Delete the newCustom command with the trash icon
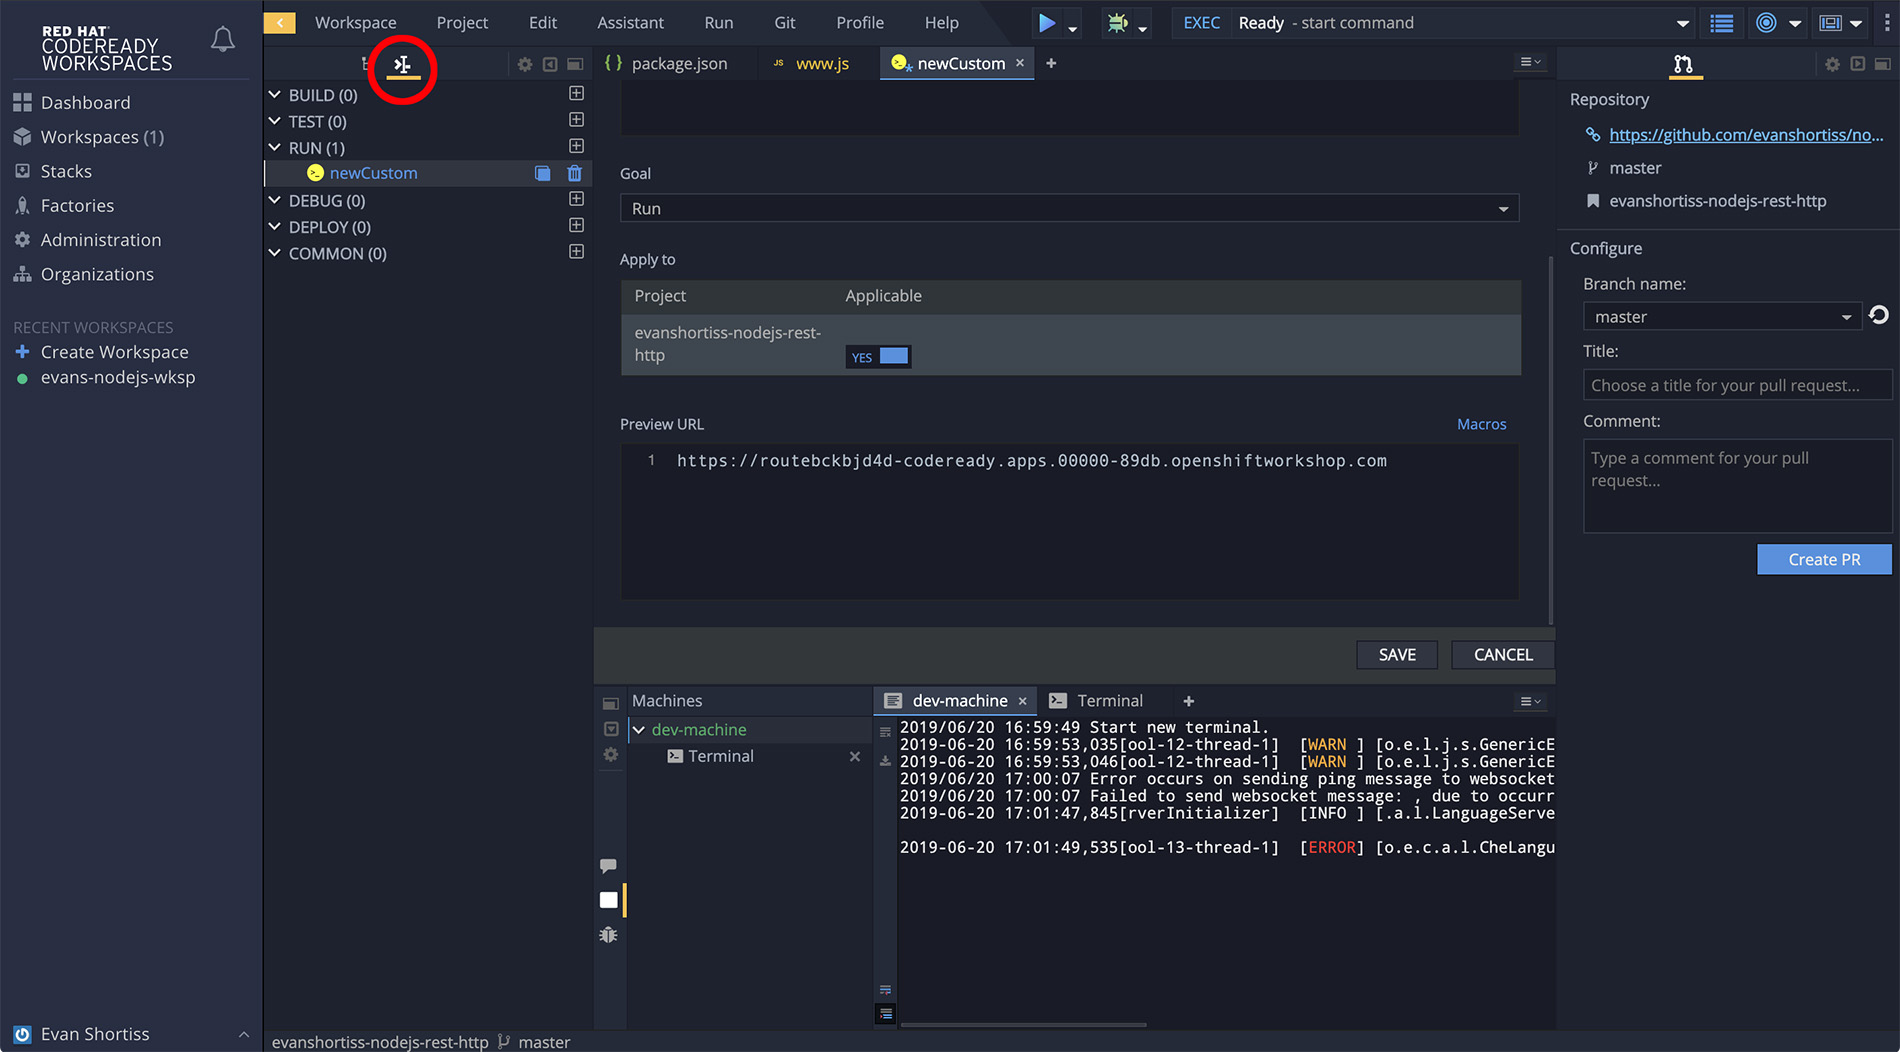This screenshot has width=1900, height=1052. point(574,173)
